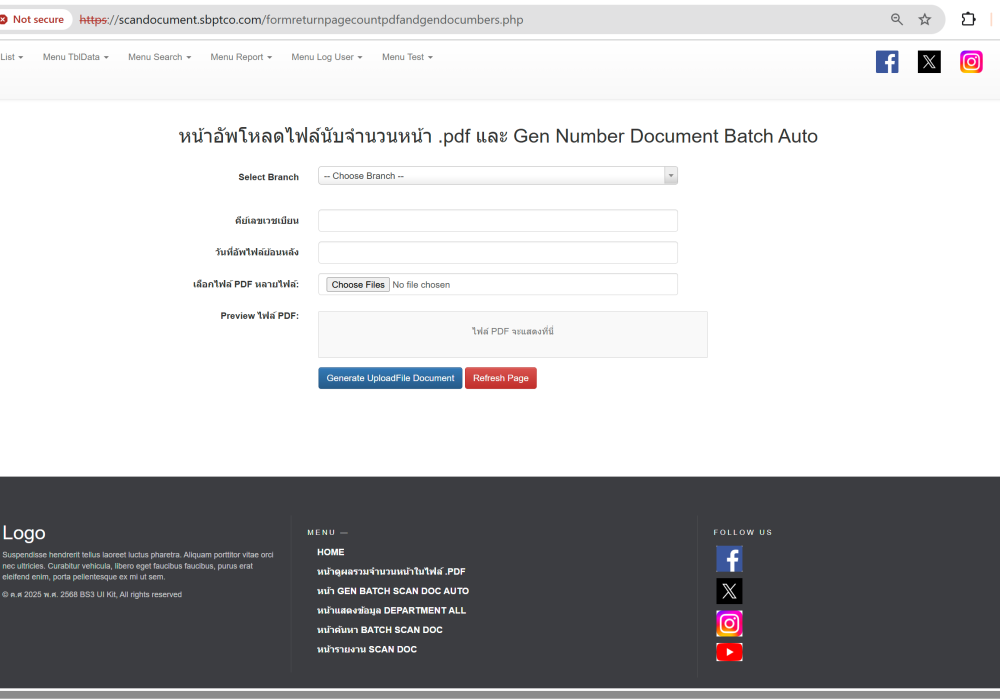Click the คีย์เลขเวชเบียน text input field
Viewport: 1000px width, 700px height.
coord(497,220)
